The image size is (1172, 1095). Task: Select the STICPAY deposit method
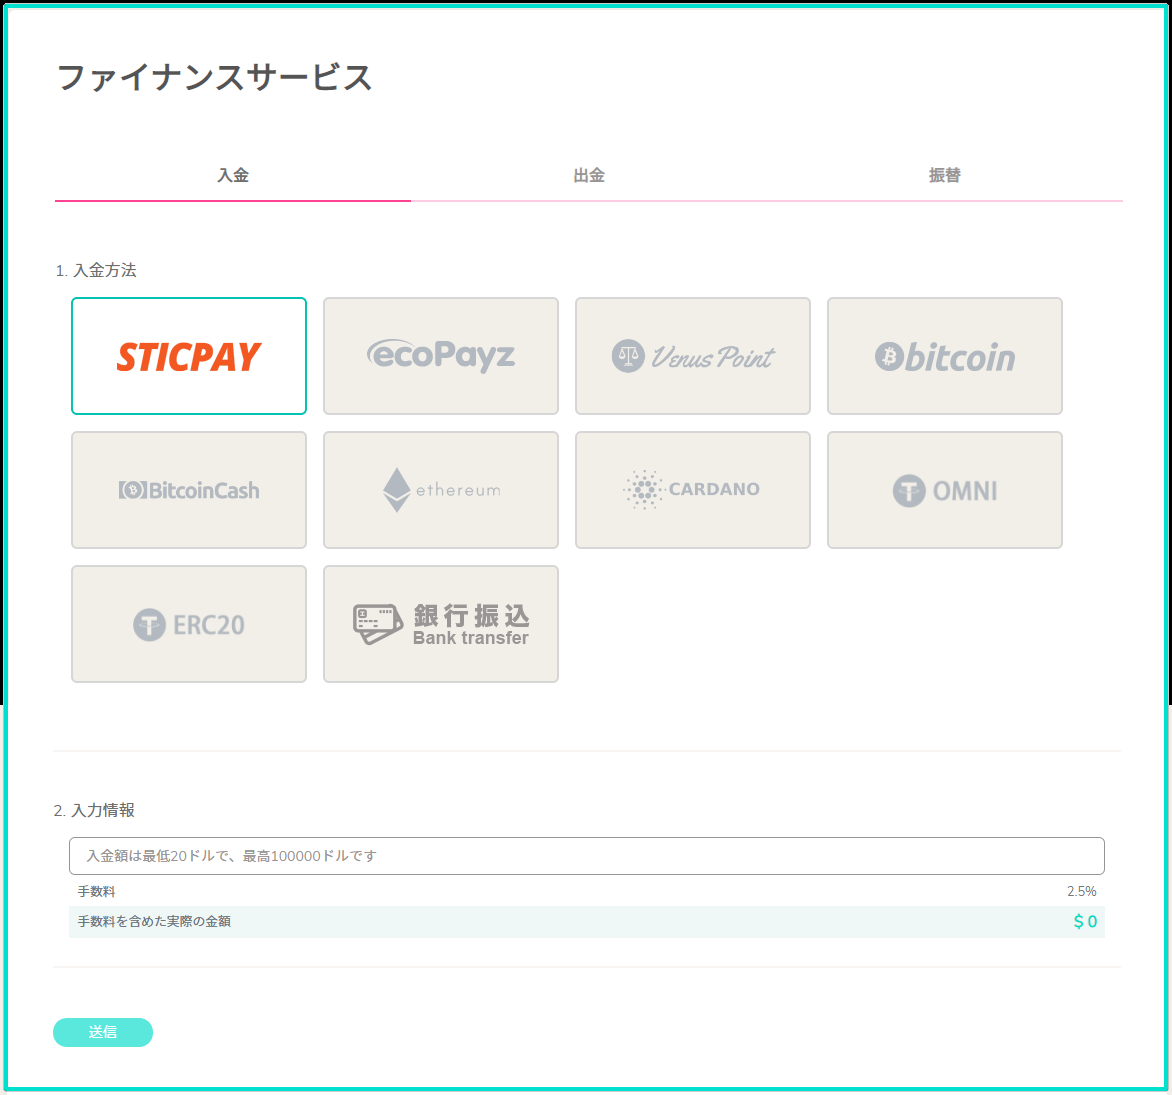pos(189,356)
